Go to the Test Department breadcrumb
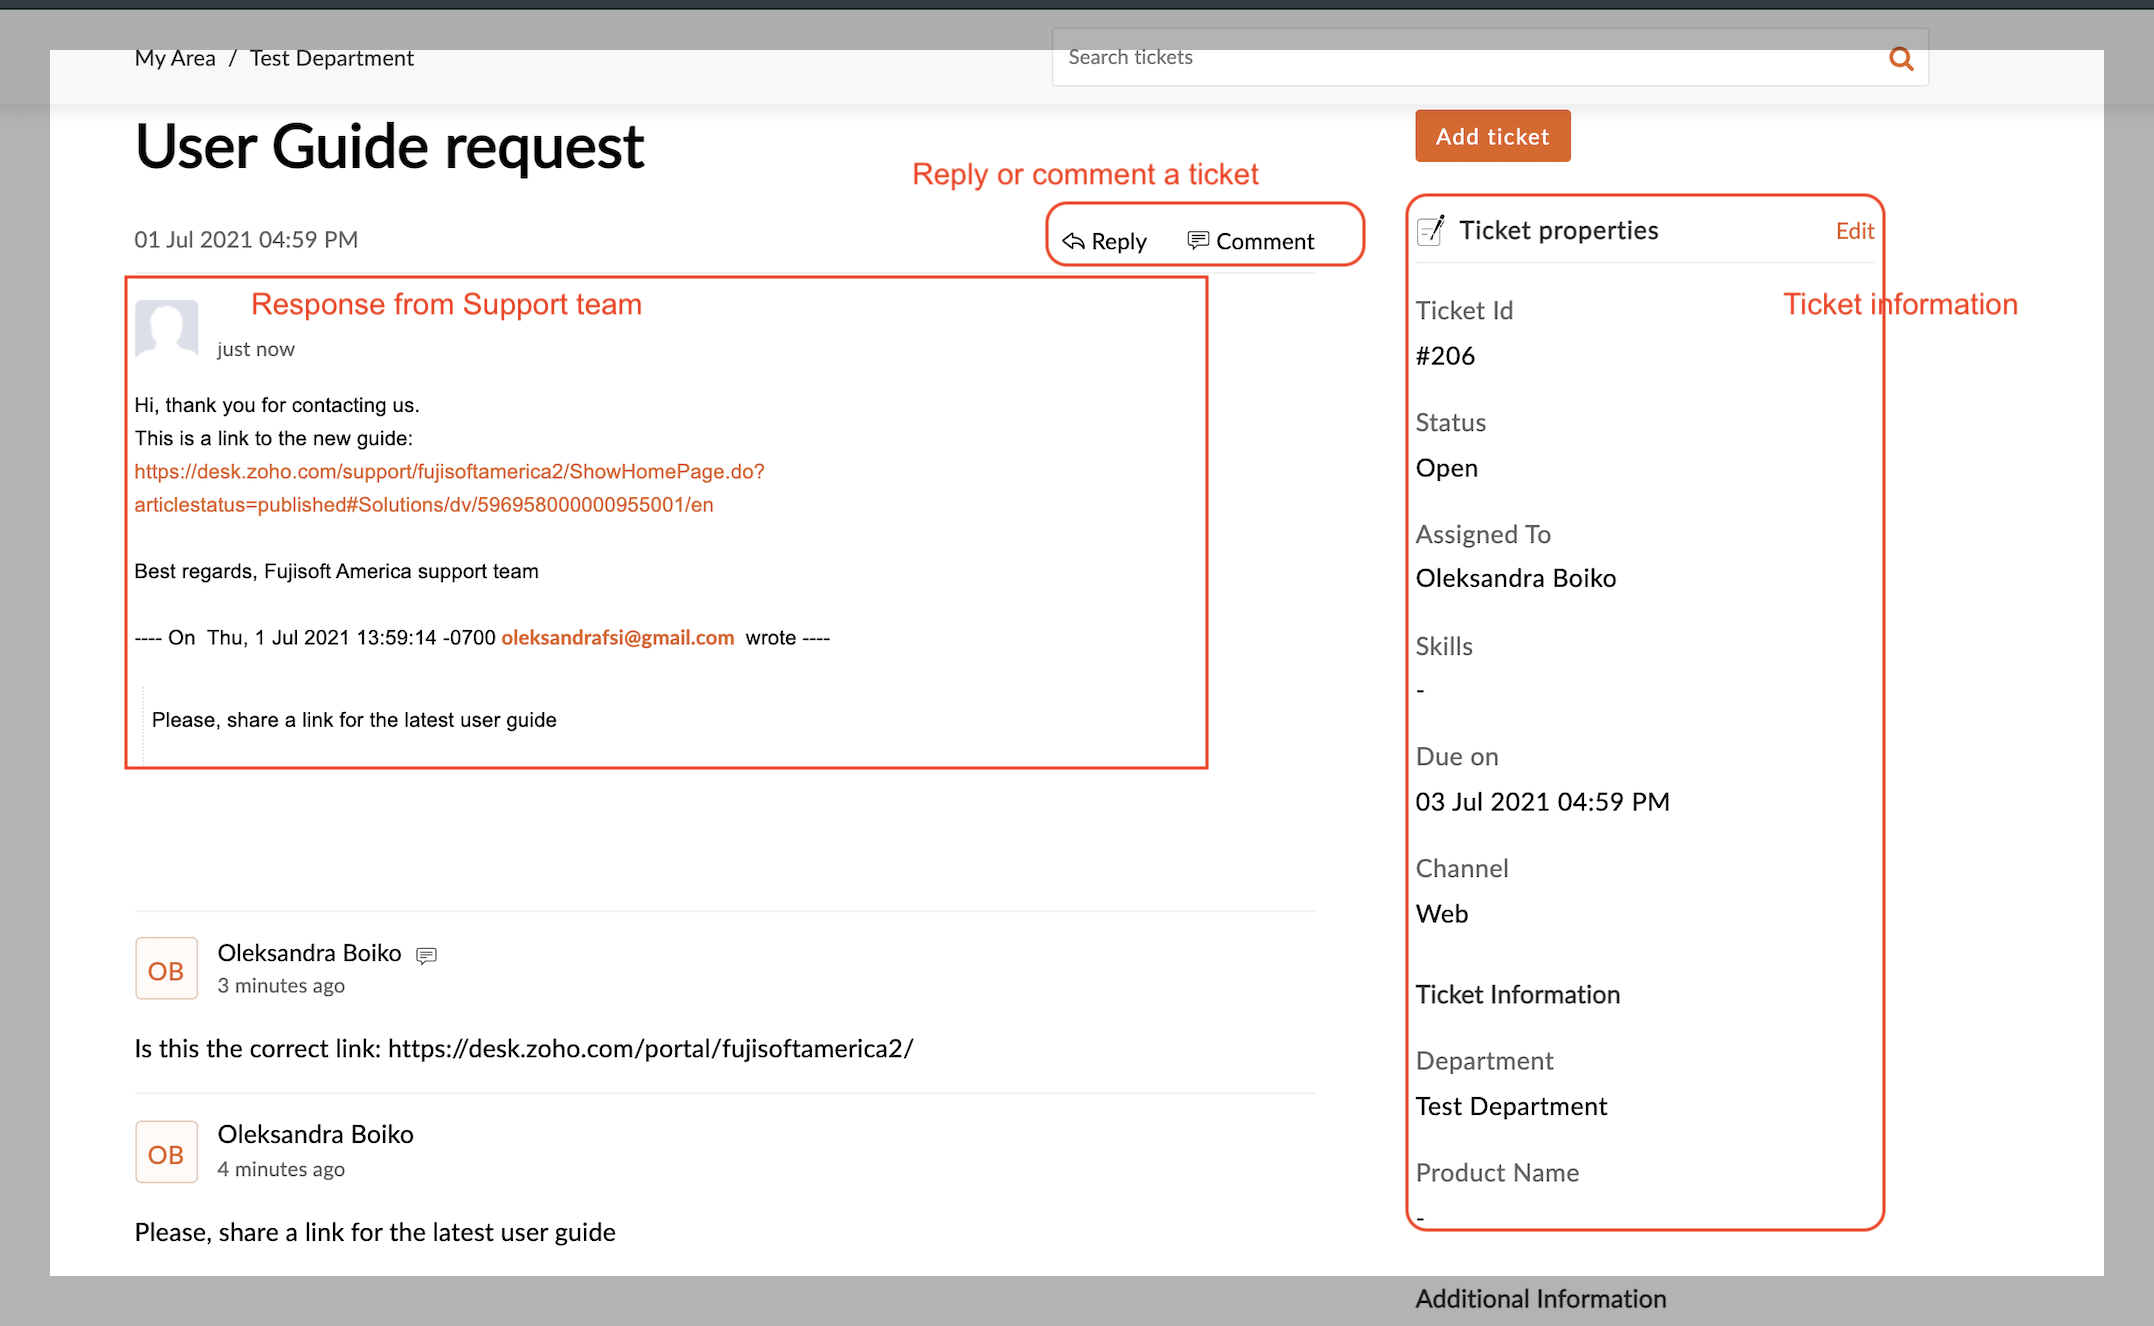 331,58
